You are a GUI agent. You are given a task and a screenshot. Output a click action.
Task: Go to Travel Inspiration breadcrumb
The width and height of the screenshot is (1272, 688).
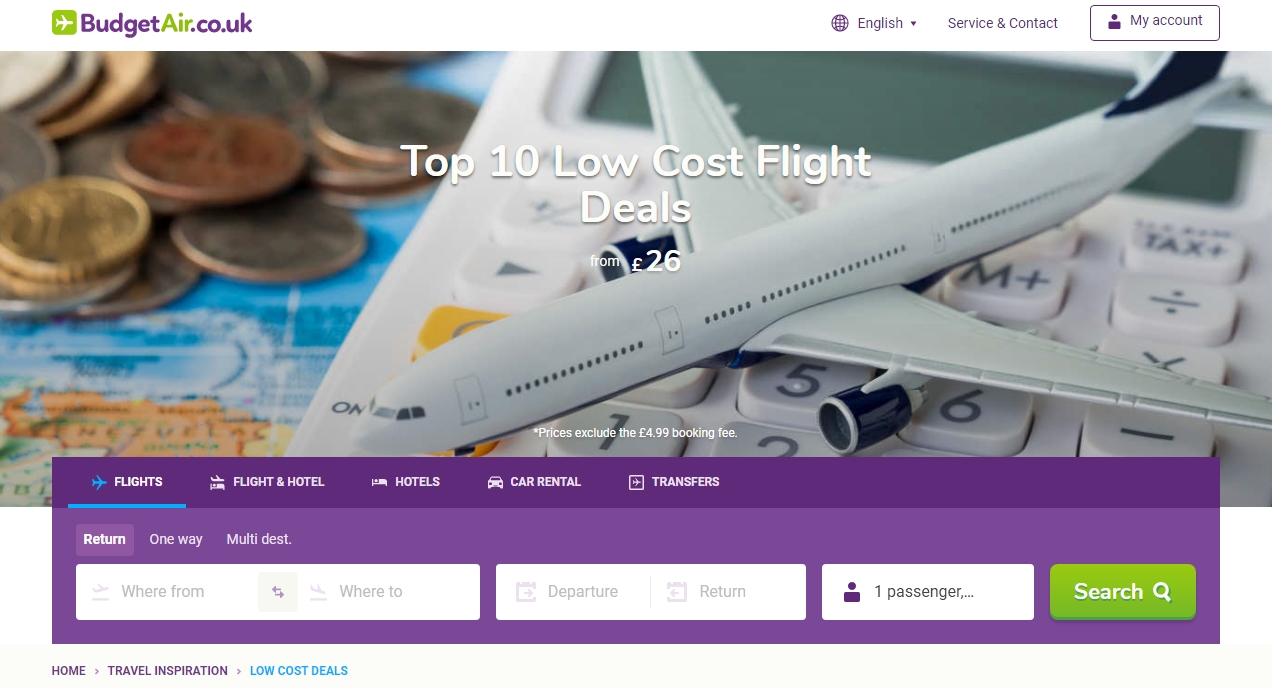pyautogui.click(x=168, y=671)
